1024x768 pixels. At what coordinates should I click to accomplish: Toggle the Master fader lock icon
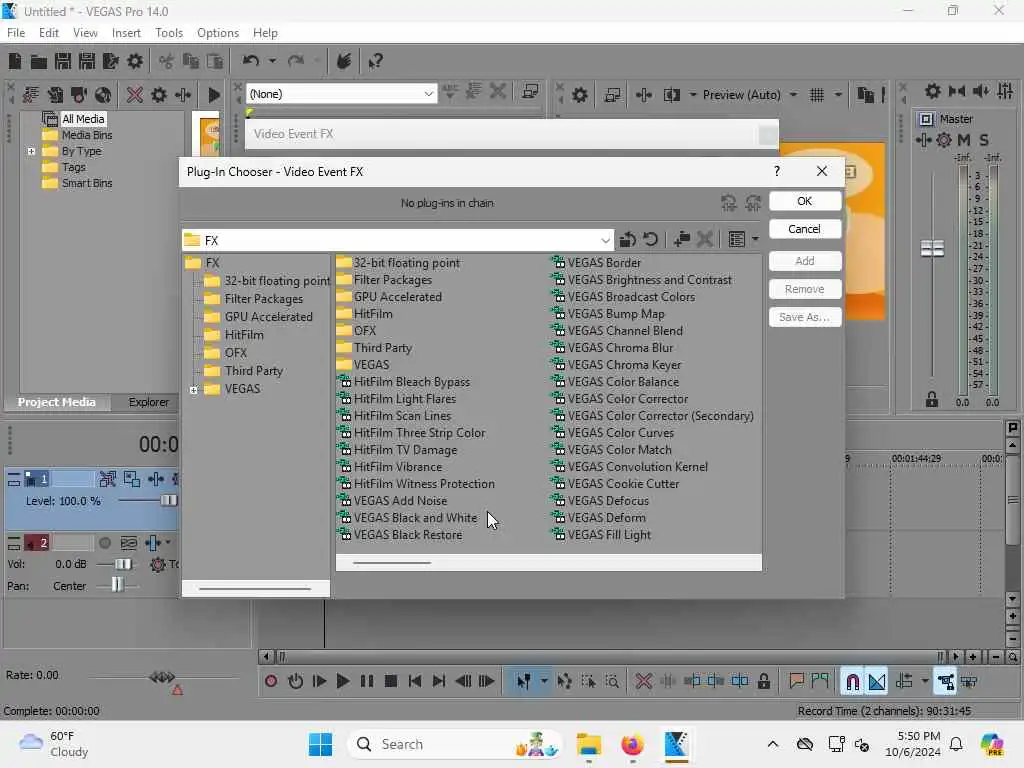[932, 400]
